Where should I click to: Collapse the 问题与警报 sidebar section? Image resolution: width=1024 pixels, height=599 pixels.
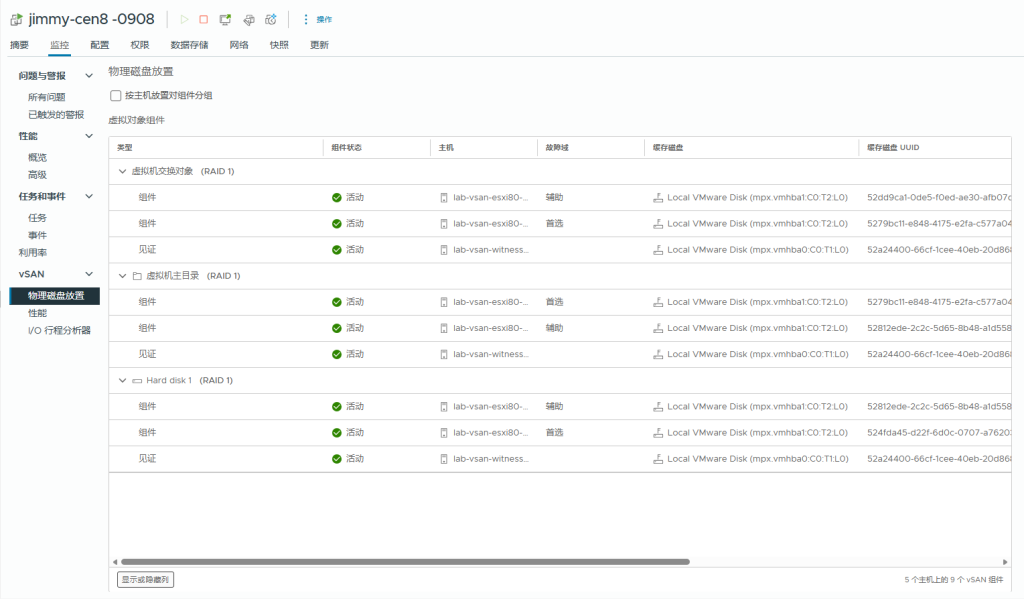(89, 76)
